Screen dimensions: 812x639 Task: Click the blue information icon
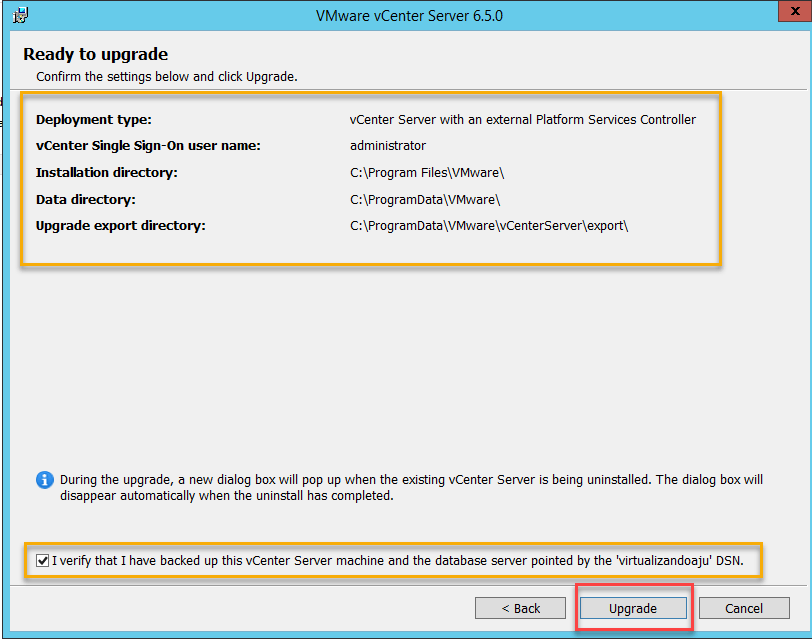click(x=45, y=480)
